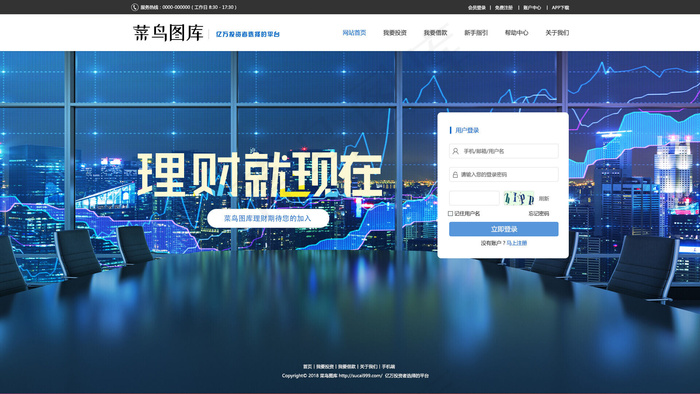Focus the login password input field

(504, 174)
